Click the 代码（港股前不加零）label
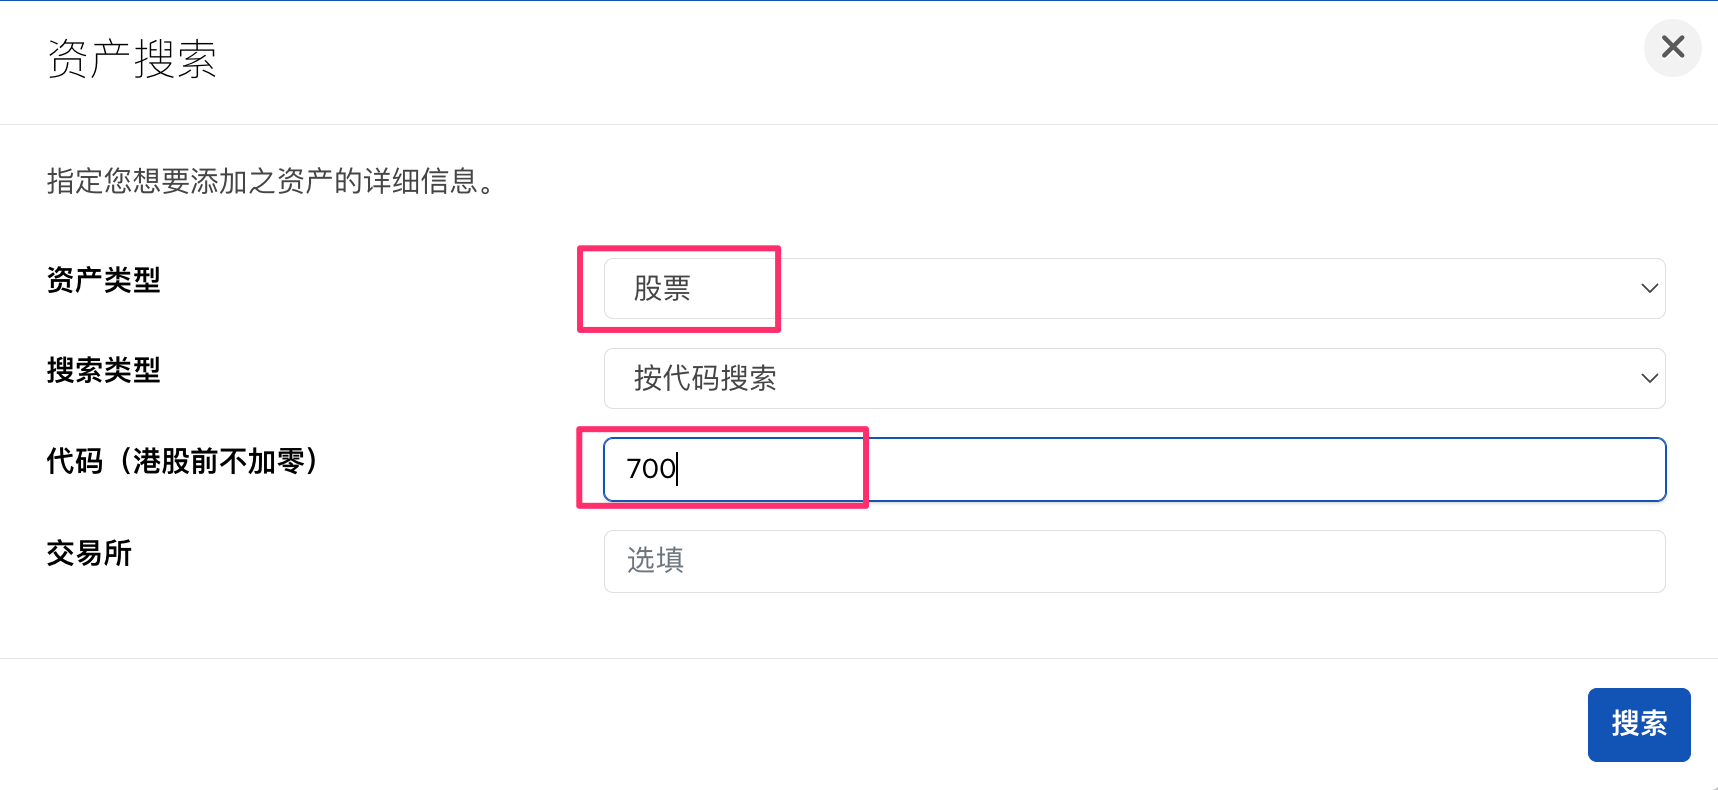 coord(182,461)
